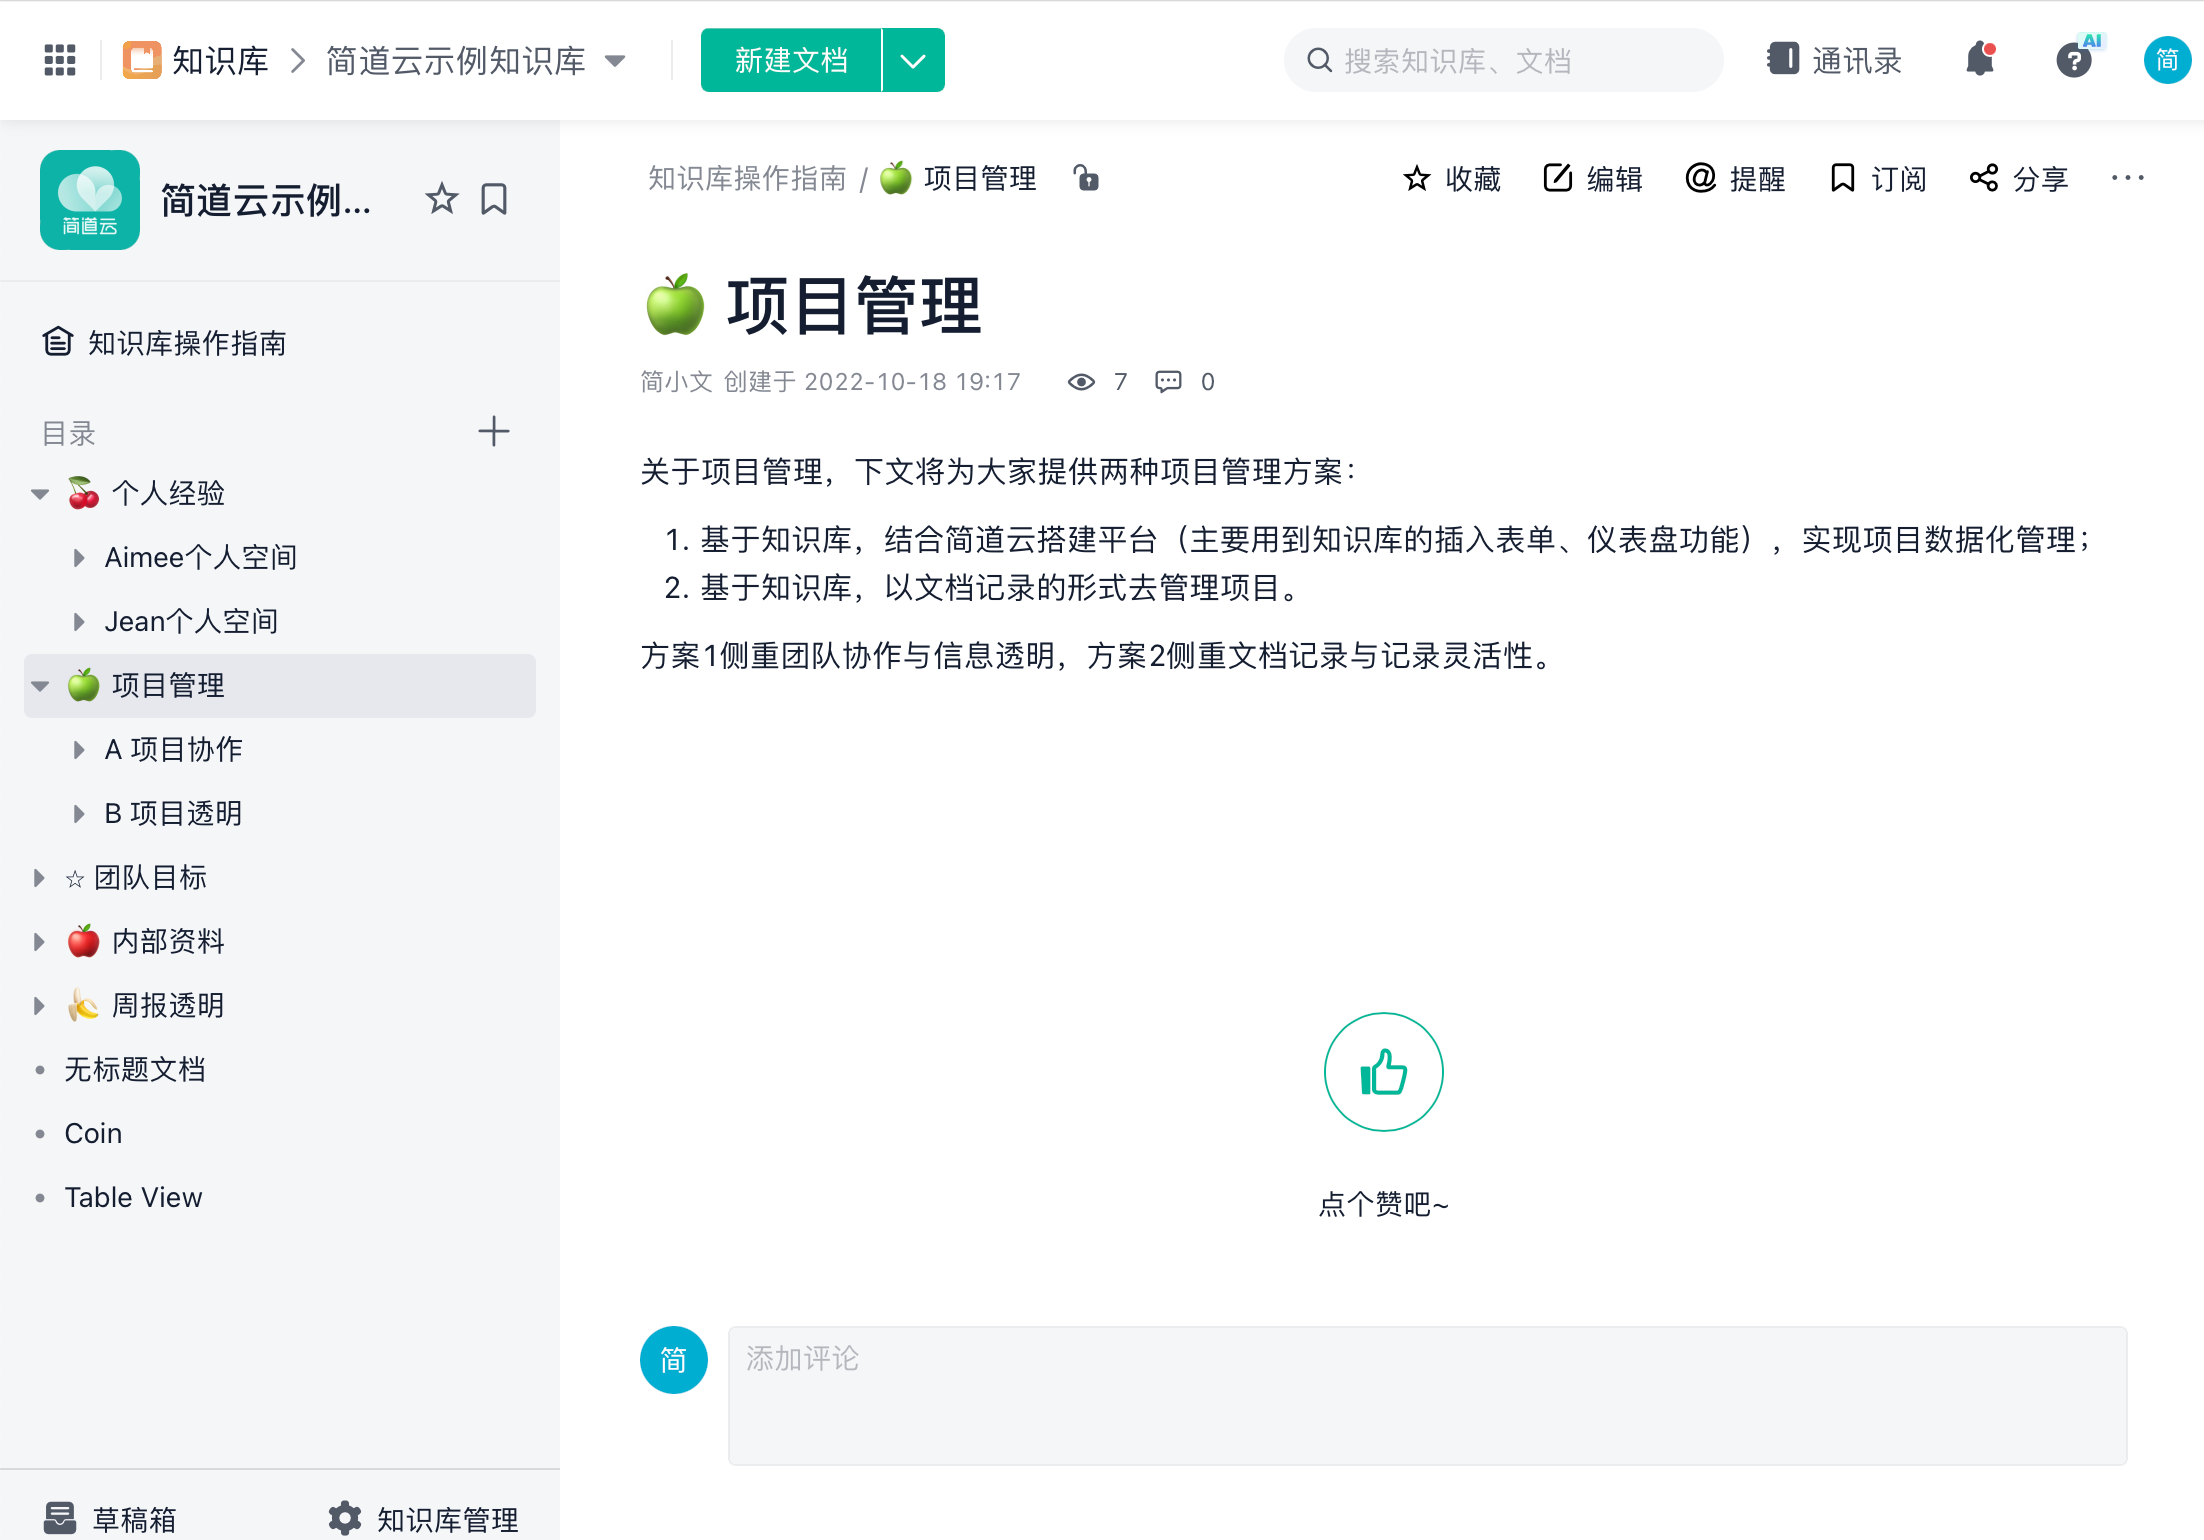Click the plus icon to add directory item
Image resolution: width=2204 pixels, height=1540 pixels.
pyautogui.click(x=493, y=432)
